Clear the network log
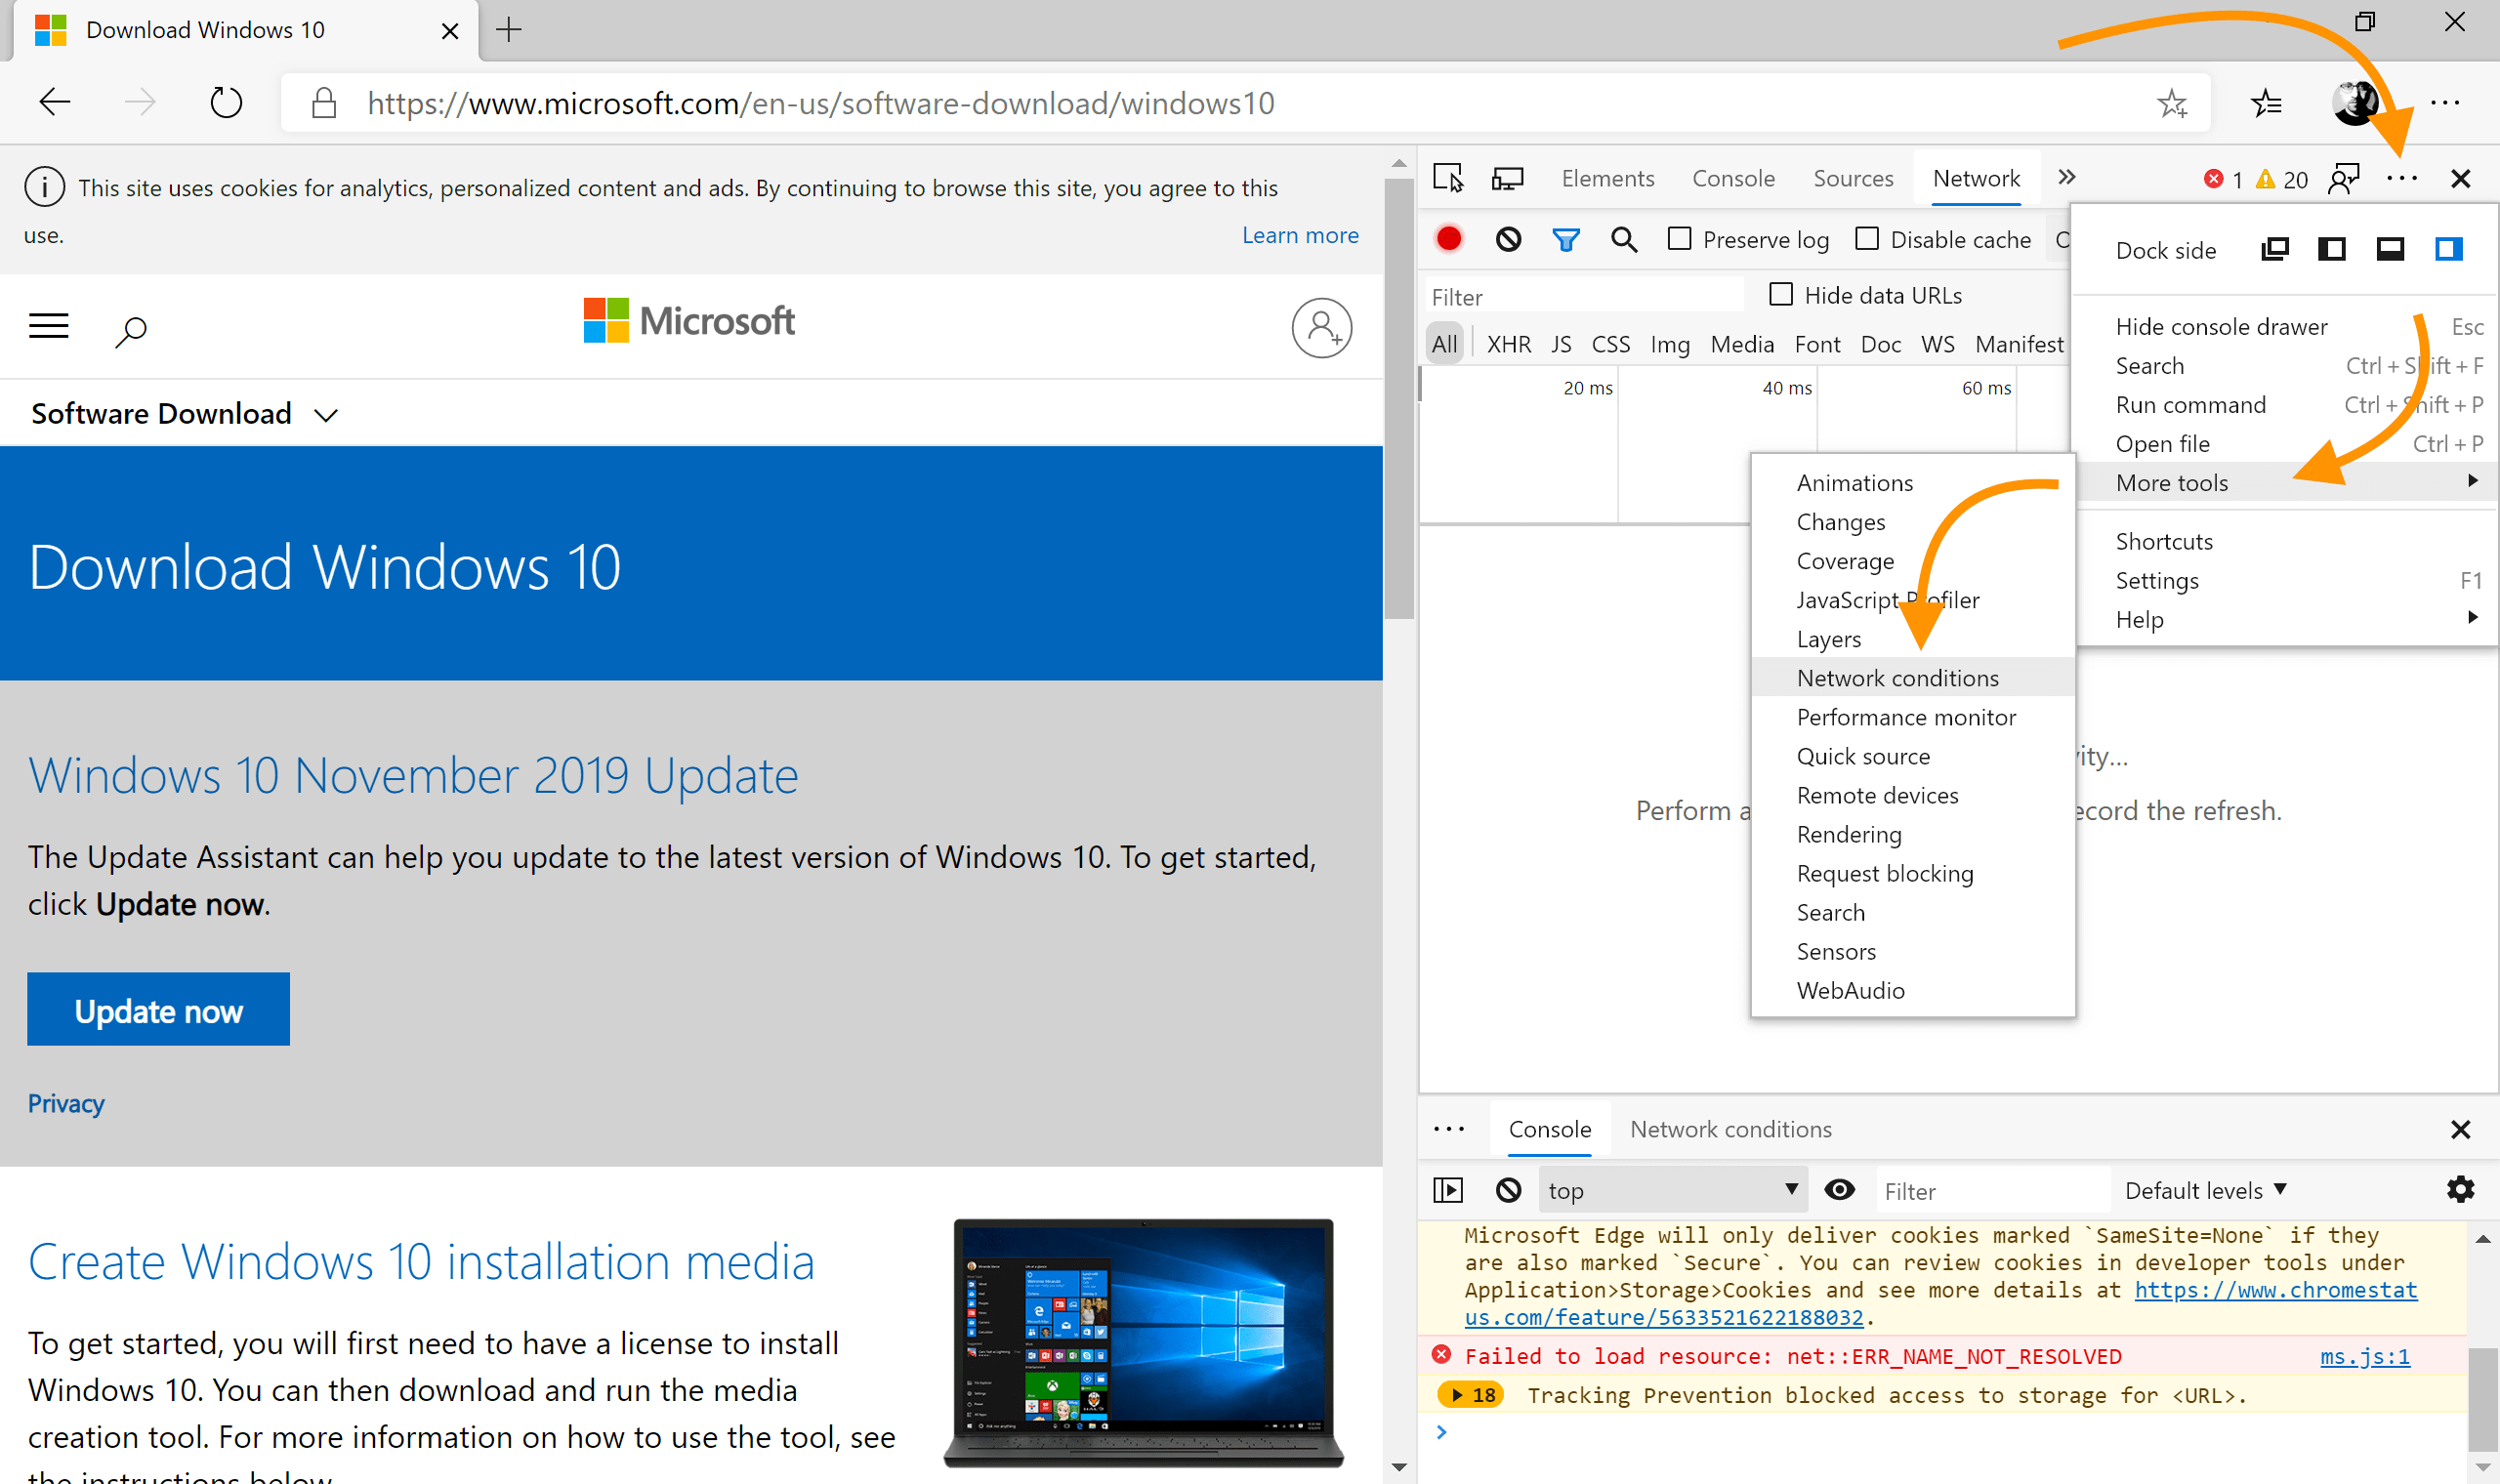Image resolution: width=2500 pixels, height=1484 pixels. click(x=1508, y=239)
